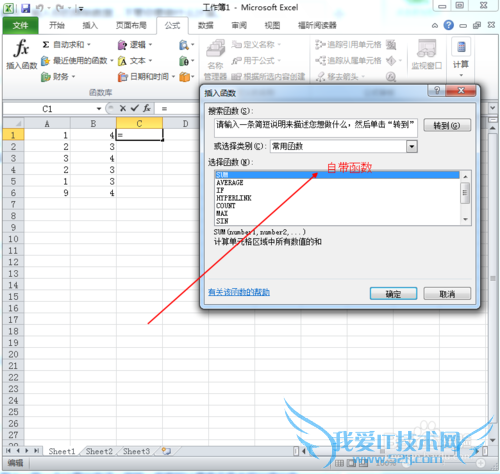This screenshot has width=500, height=474.
Task: Select MAX in the function list
Action: [x=337, y=213]
